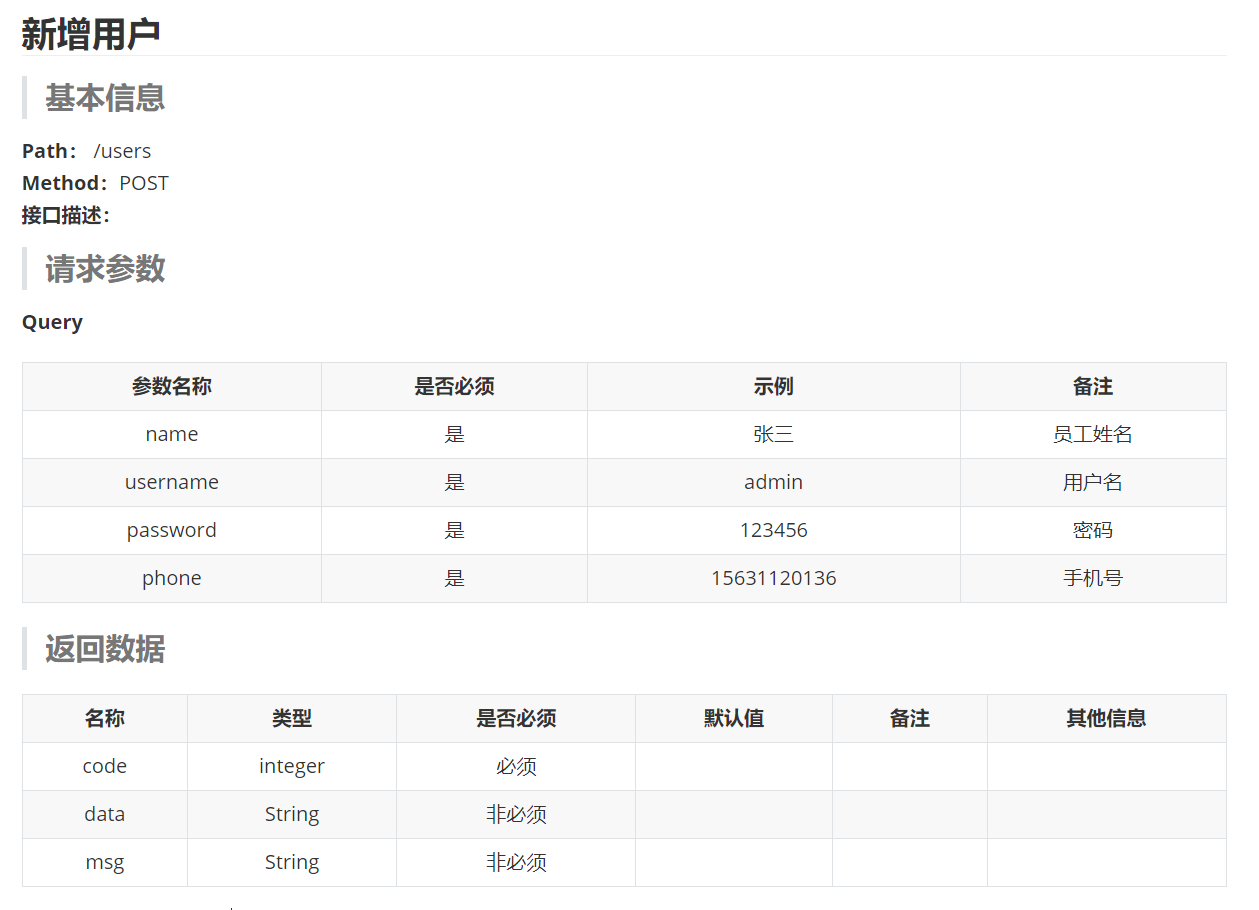Select the 基本信息 section heading

pyautogui.click(x=105, y=98)
